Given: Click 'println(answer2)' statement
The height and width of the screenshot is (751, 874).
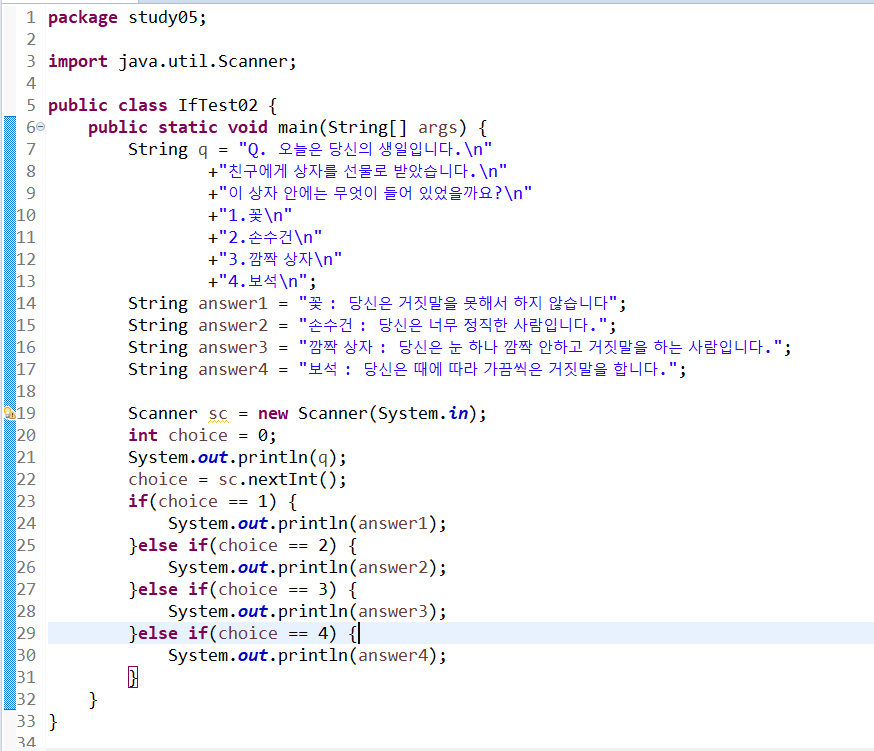Looking at the screenshot, I should click(x=357, y=568).
